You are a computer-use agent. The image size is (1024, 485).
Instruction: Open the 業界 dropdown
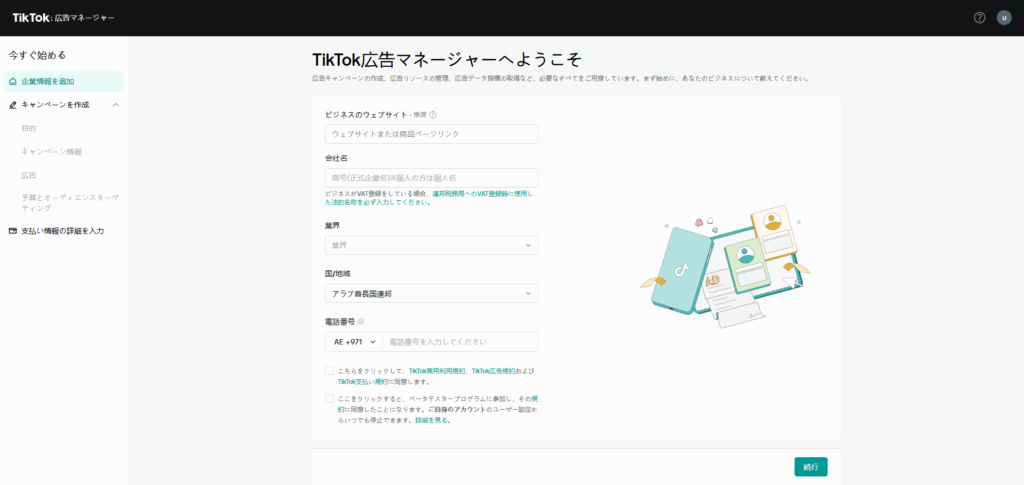point(432,245)
